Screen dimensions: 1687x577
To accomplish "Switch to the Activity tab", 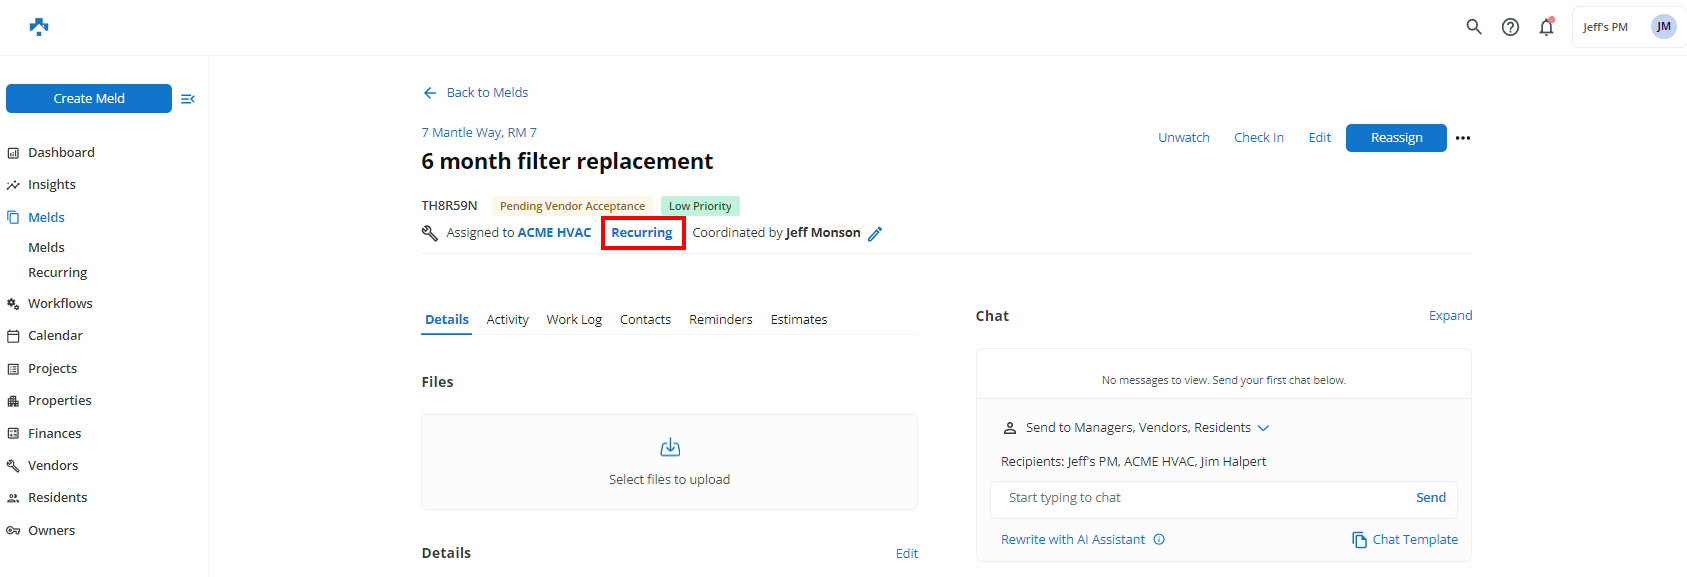I will 507,320.
